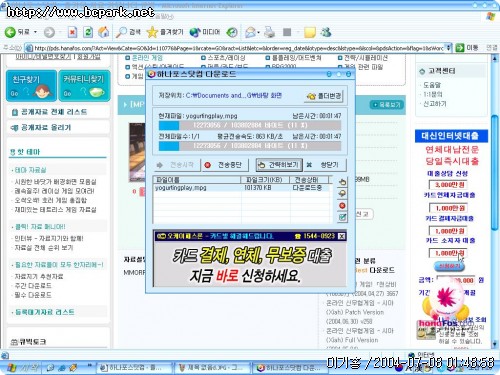Open 등록대기자료 리스트 link
500x375 pixels.
[45, 312]
